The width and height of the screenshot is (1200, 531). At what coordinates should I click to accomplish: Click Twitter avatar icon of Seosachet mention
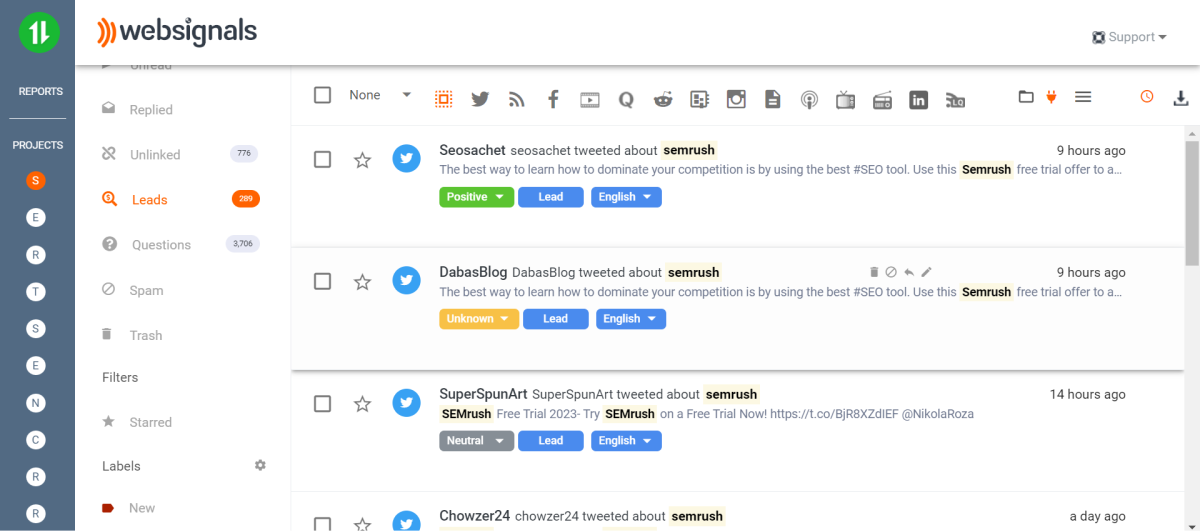[406, 159]
